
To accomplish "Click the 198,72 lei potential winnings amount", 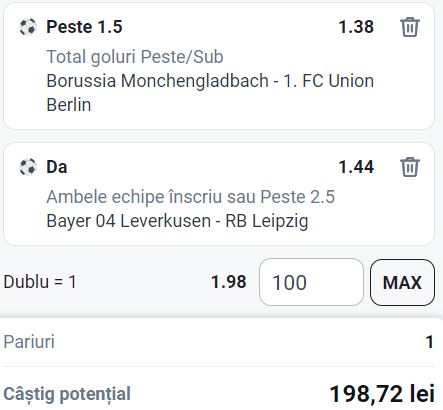I will 382,394.
